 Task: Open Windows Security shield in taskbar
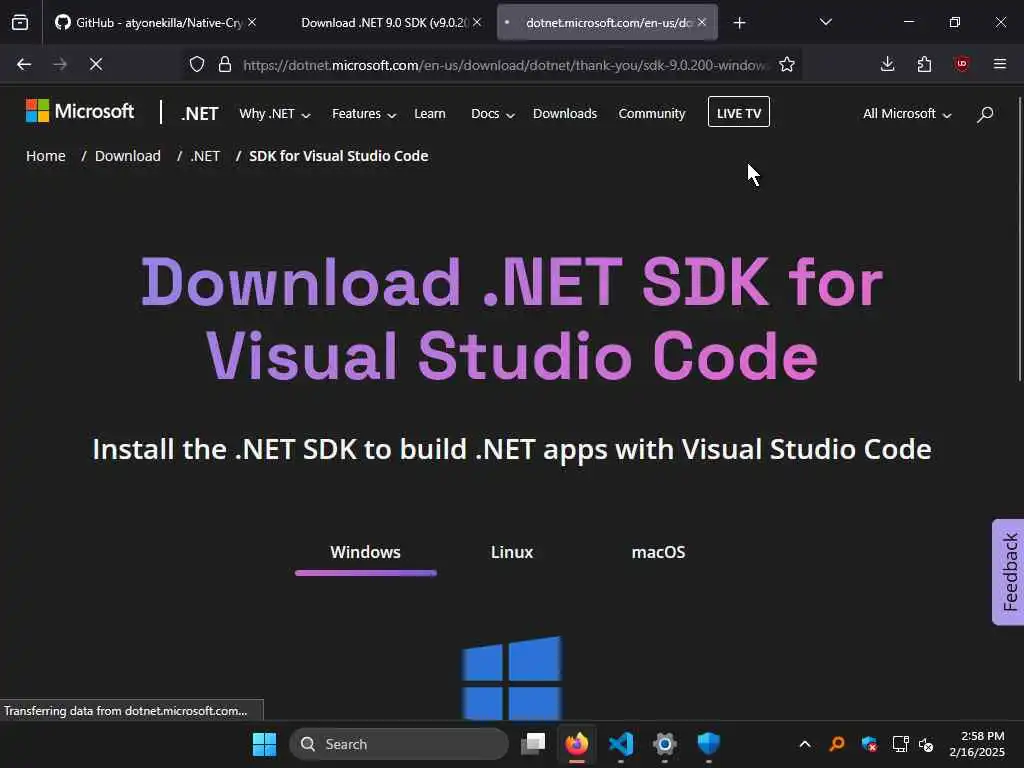tap(709, 744)
